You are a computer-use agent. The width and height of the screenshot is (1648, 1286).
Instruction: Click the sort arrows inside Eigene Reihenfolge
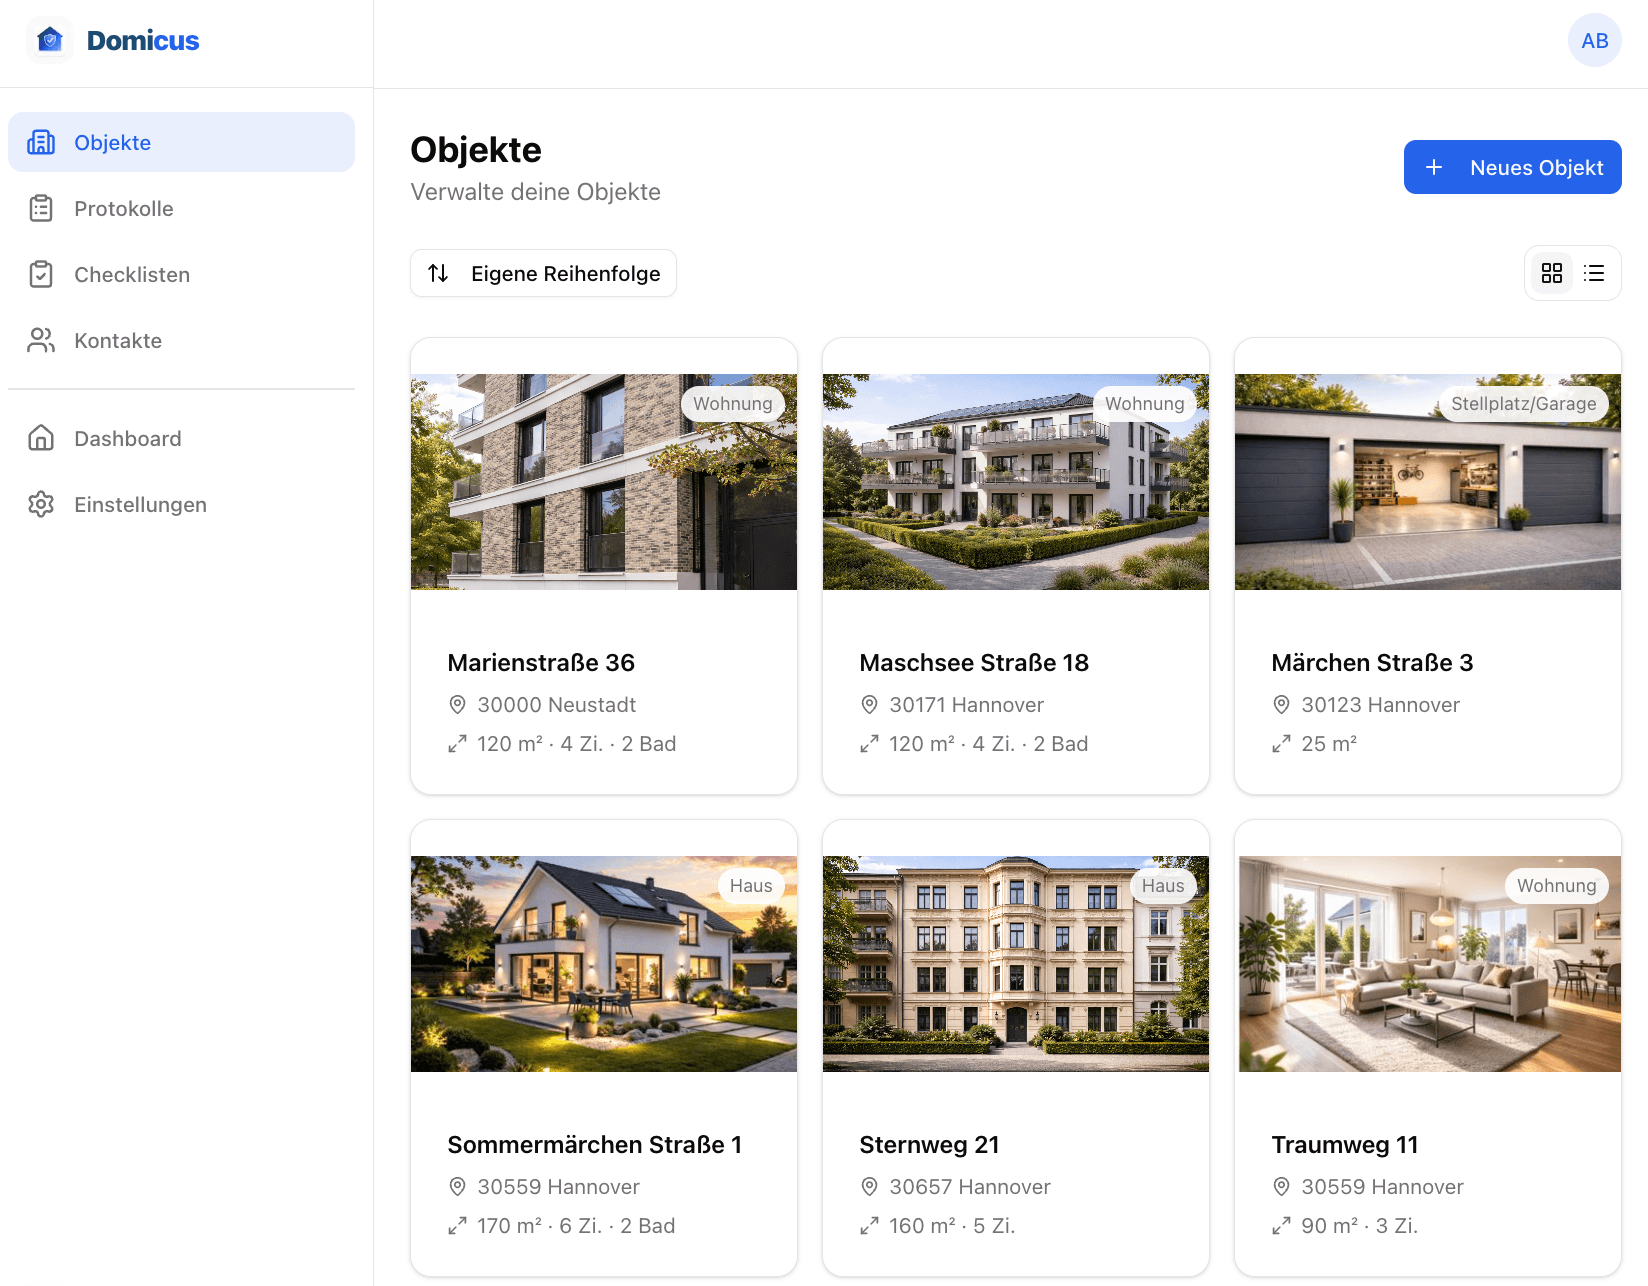click(x=439, y=273)
